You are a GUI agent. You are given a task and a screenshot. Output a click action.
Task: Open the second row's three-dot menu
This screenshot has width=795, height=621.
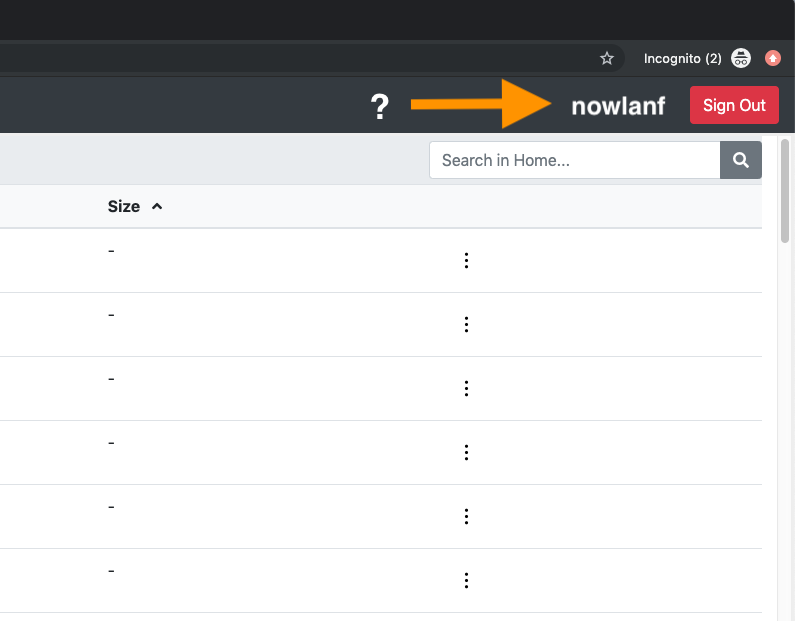tap(466, 324)
